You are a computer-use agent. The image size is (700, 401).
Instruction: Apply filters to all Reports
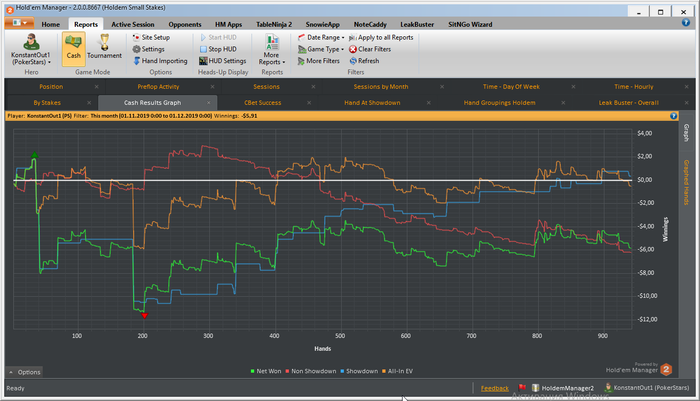point(381,38)
